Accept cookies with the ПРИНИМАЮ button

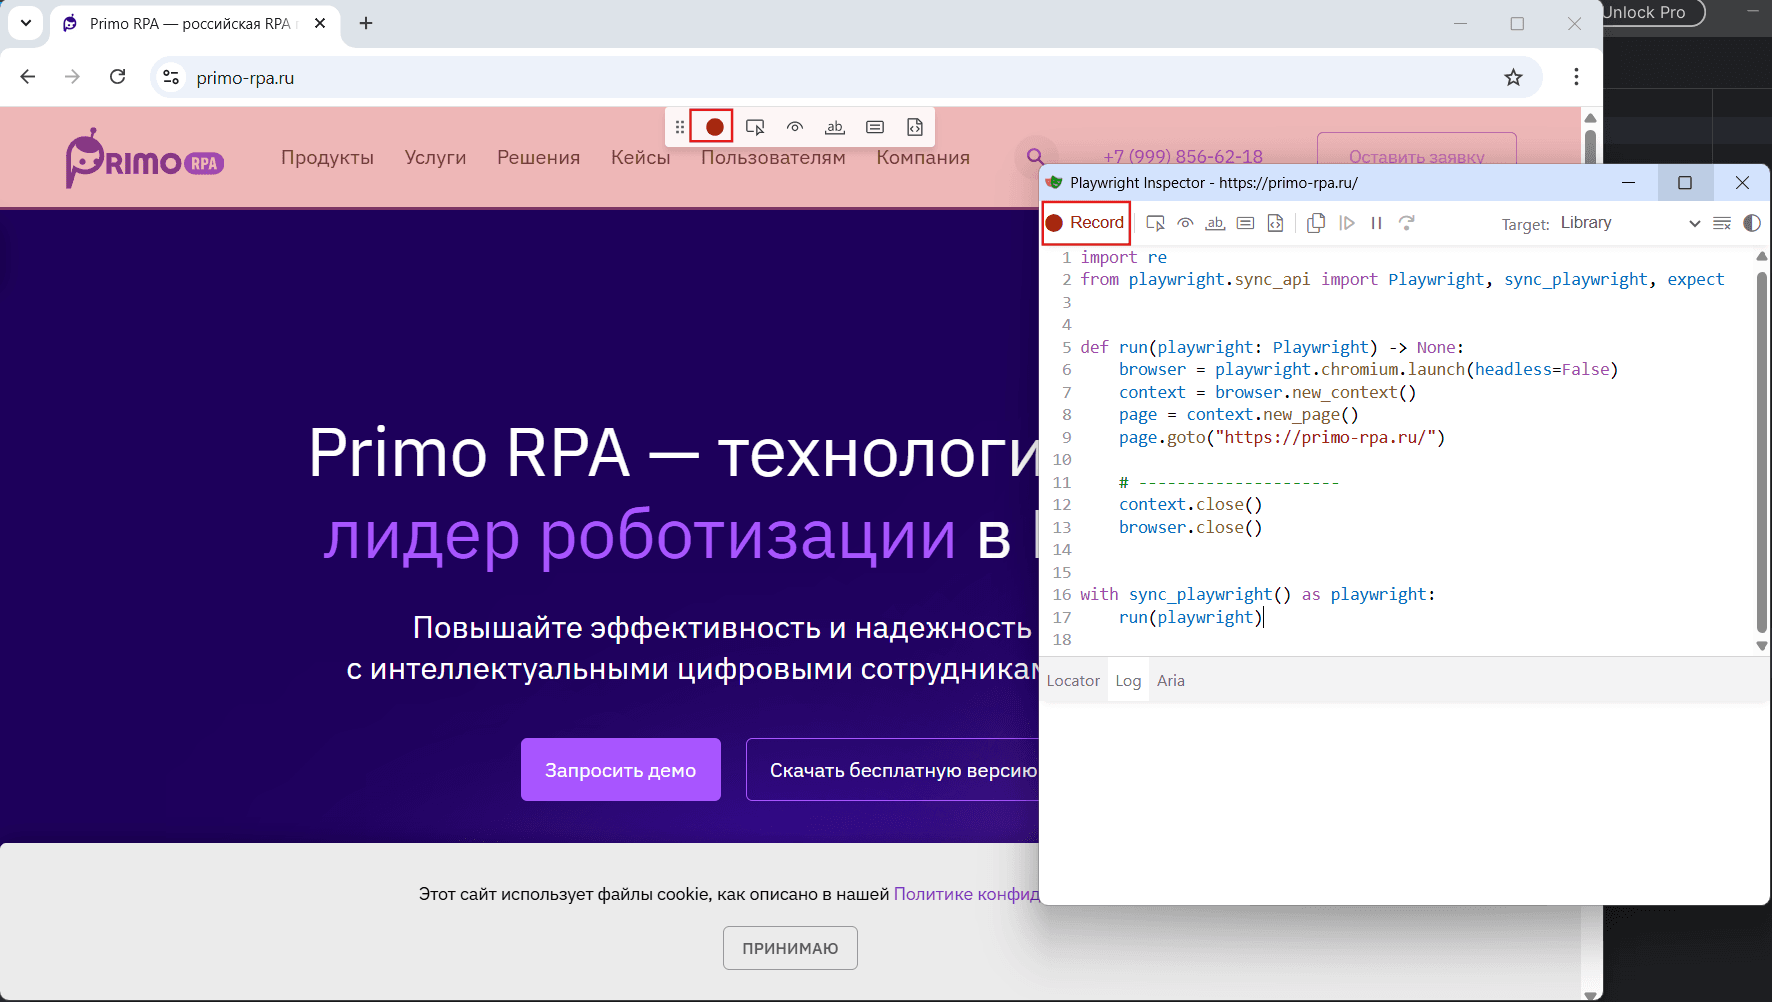point(790,948)
